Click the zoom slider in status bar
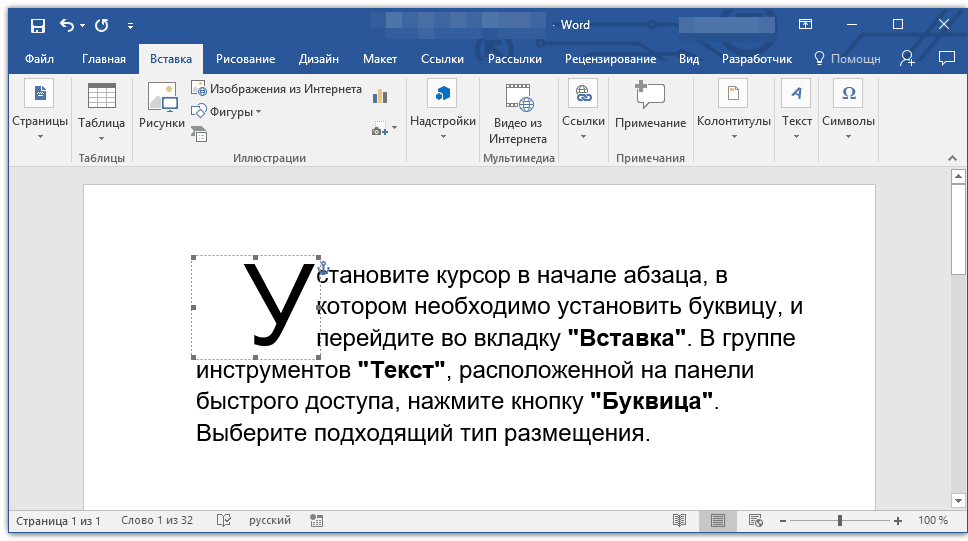 840,521
